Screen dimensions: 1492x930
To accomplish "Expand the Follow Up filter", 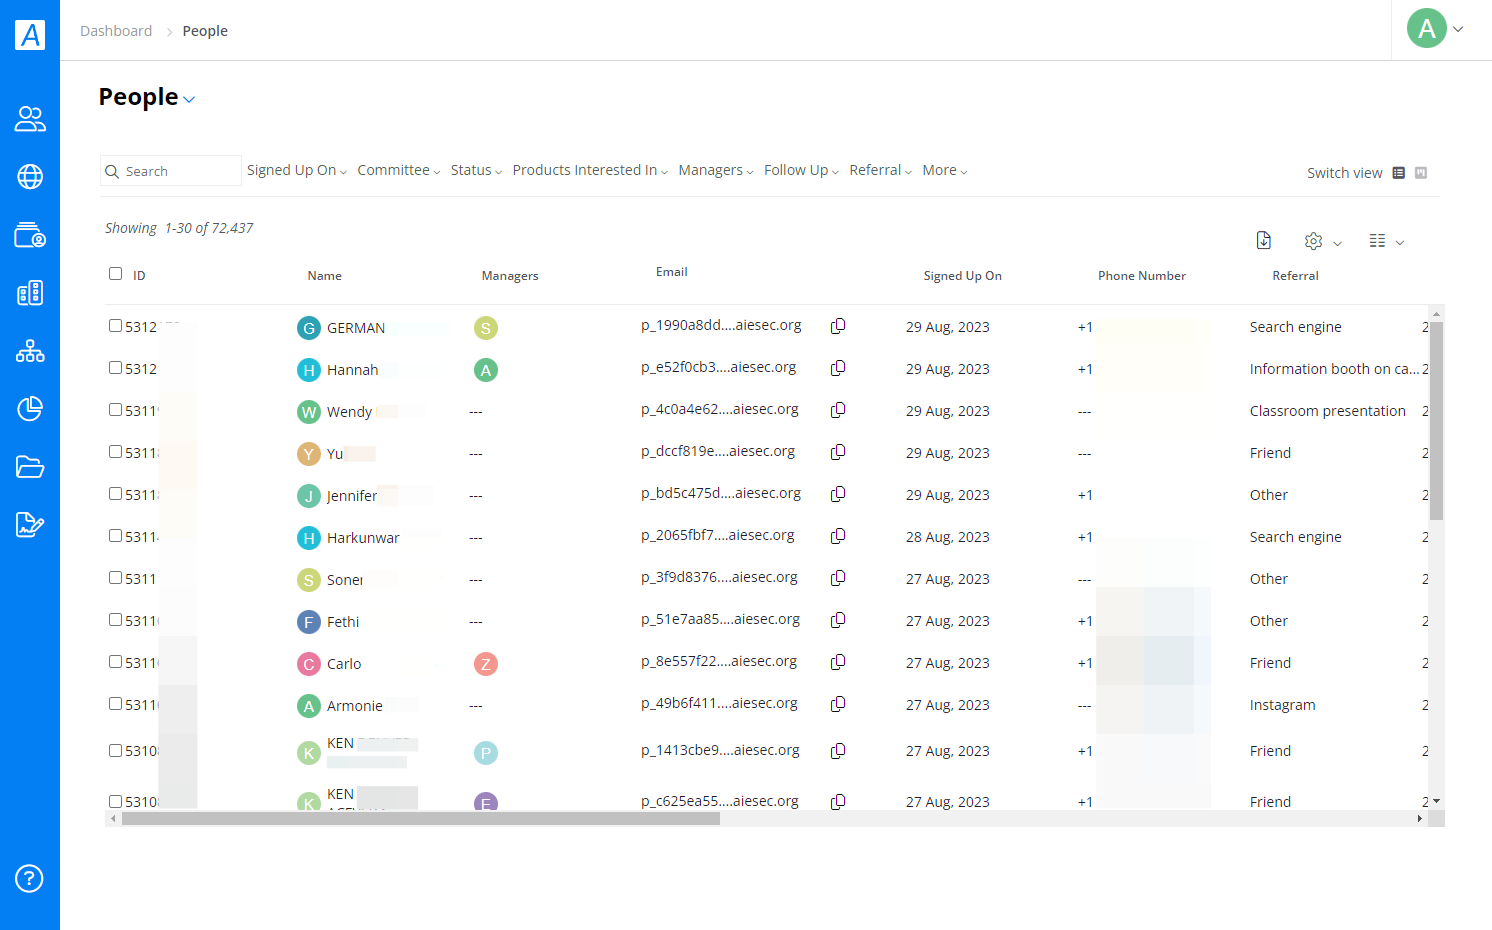I will (801, 171).
